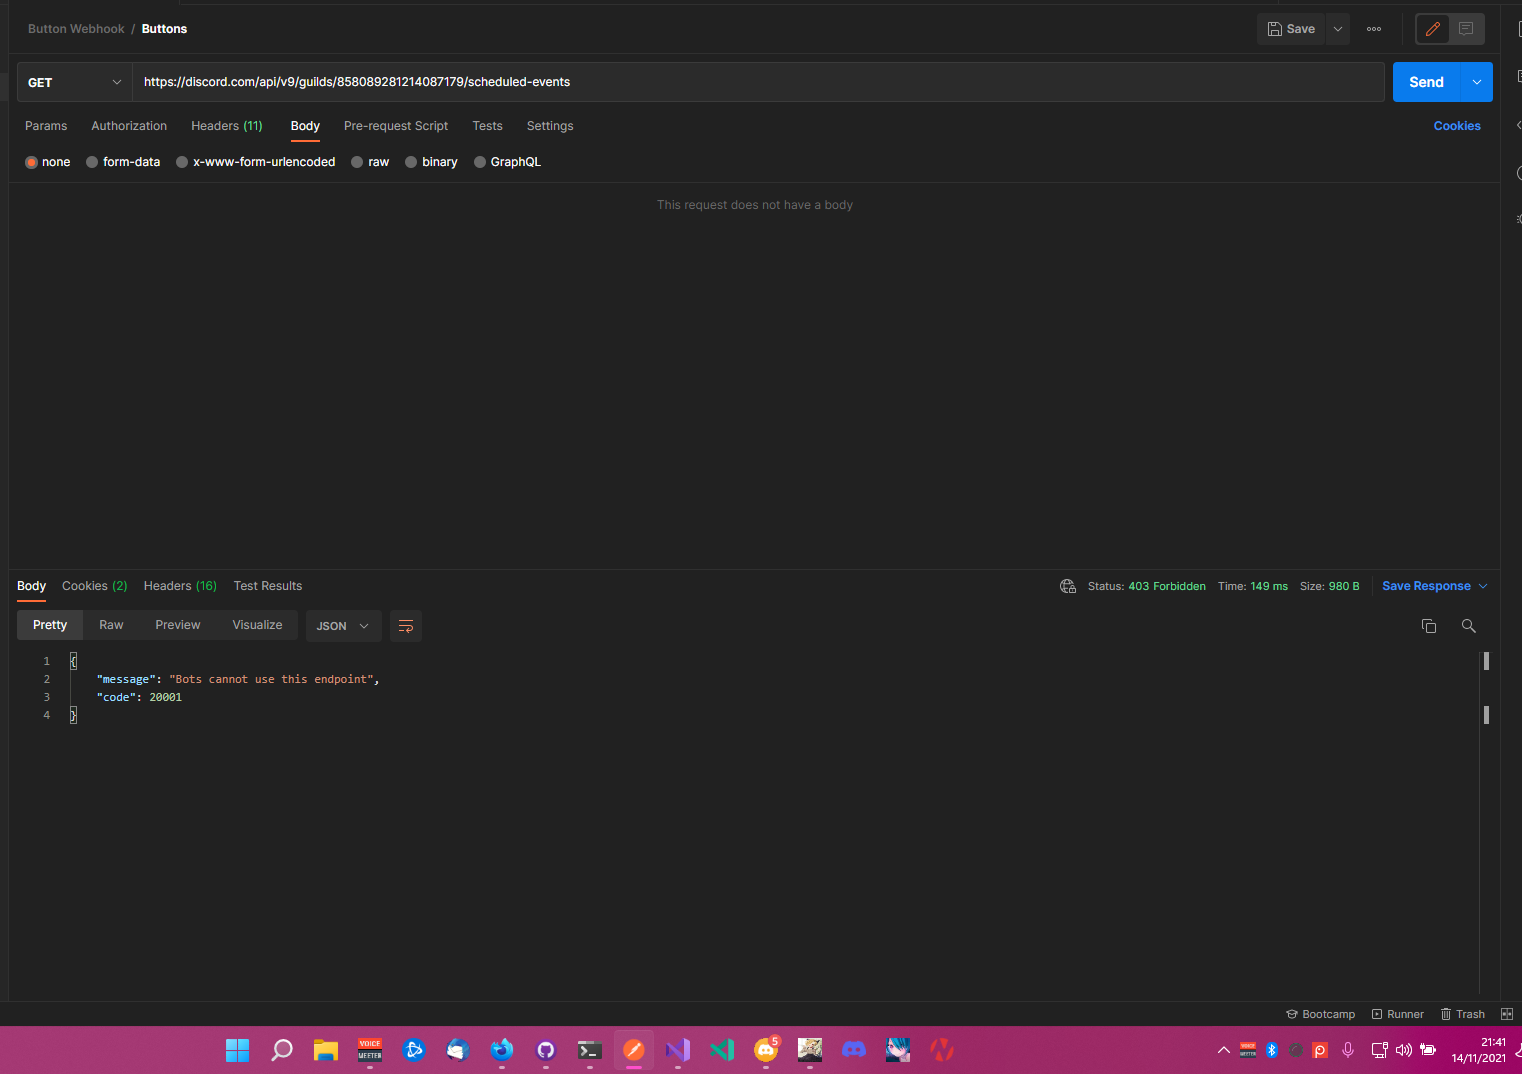This screenshot has height=1074, width=1522.
Task: Expand the Save Response dropdown arrow
Action: [1483, 586]
